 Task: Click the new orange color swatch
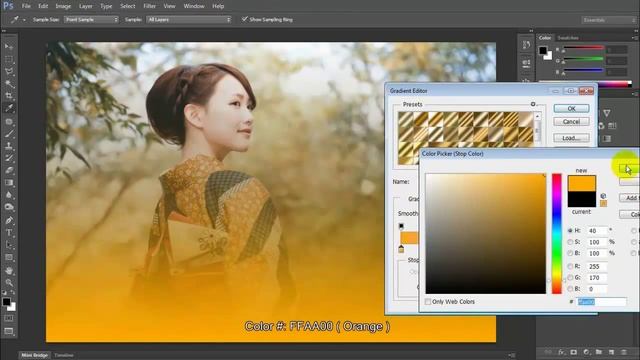(x=582, y=183)
